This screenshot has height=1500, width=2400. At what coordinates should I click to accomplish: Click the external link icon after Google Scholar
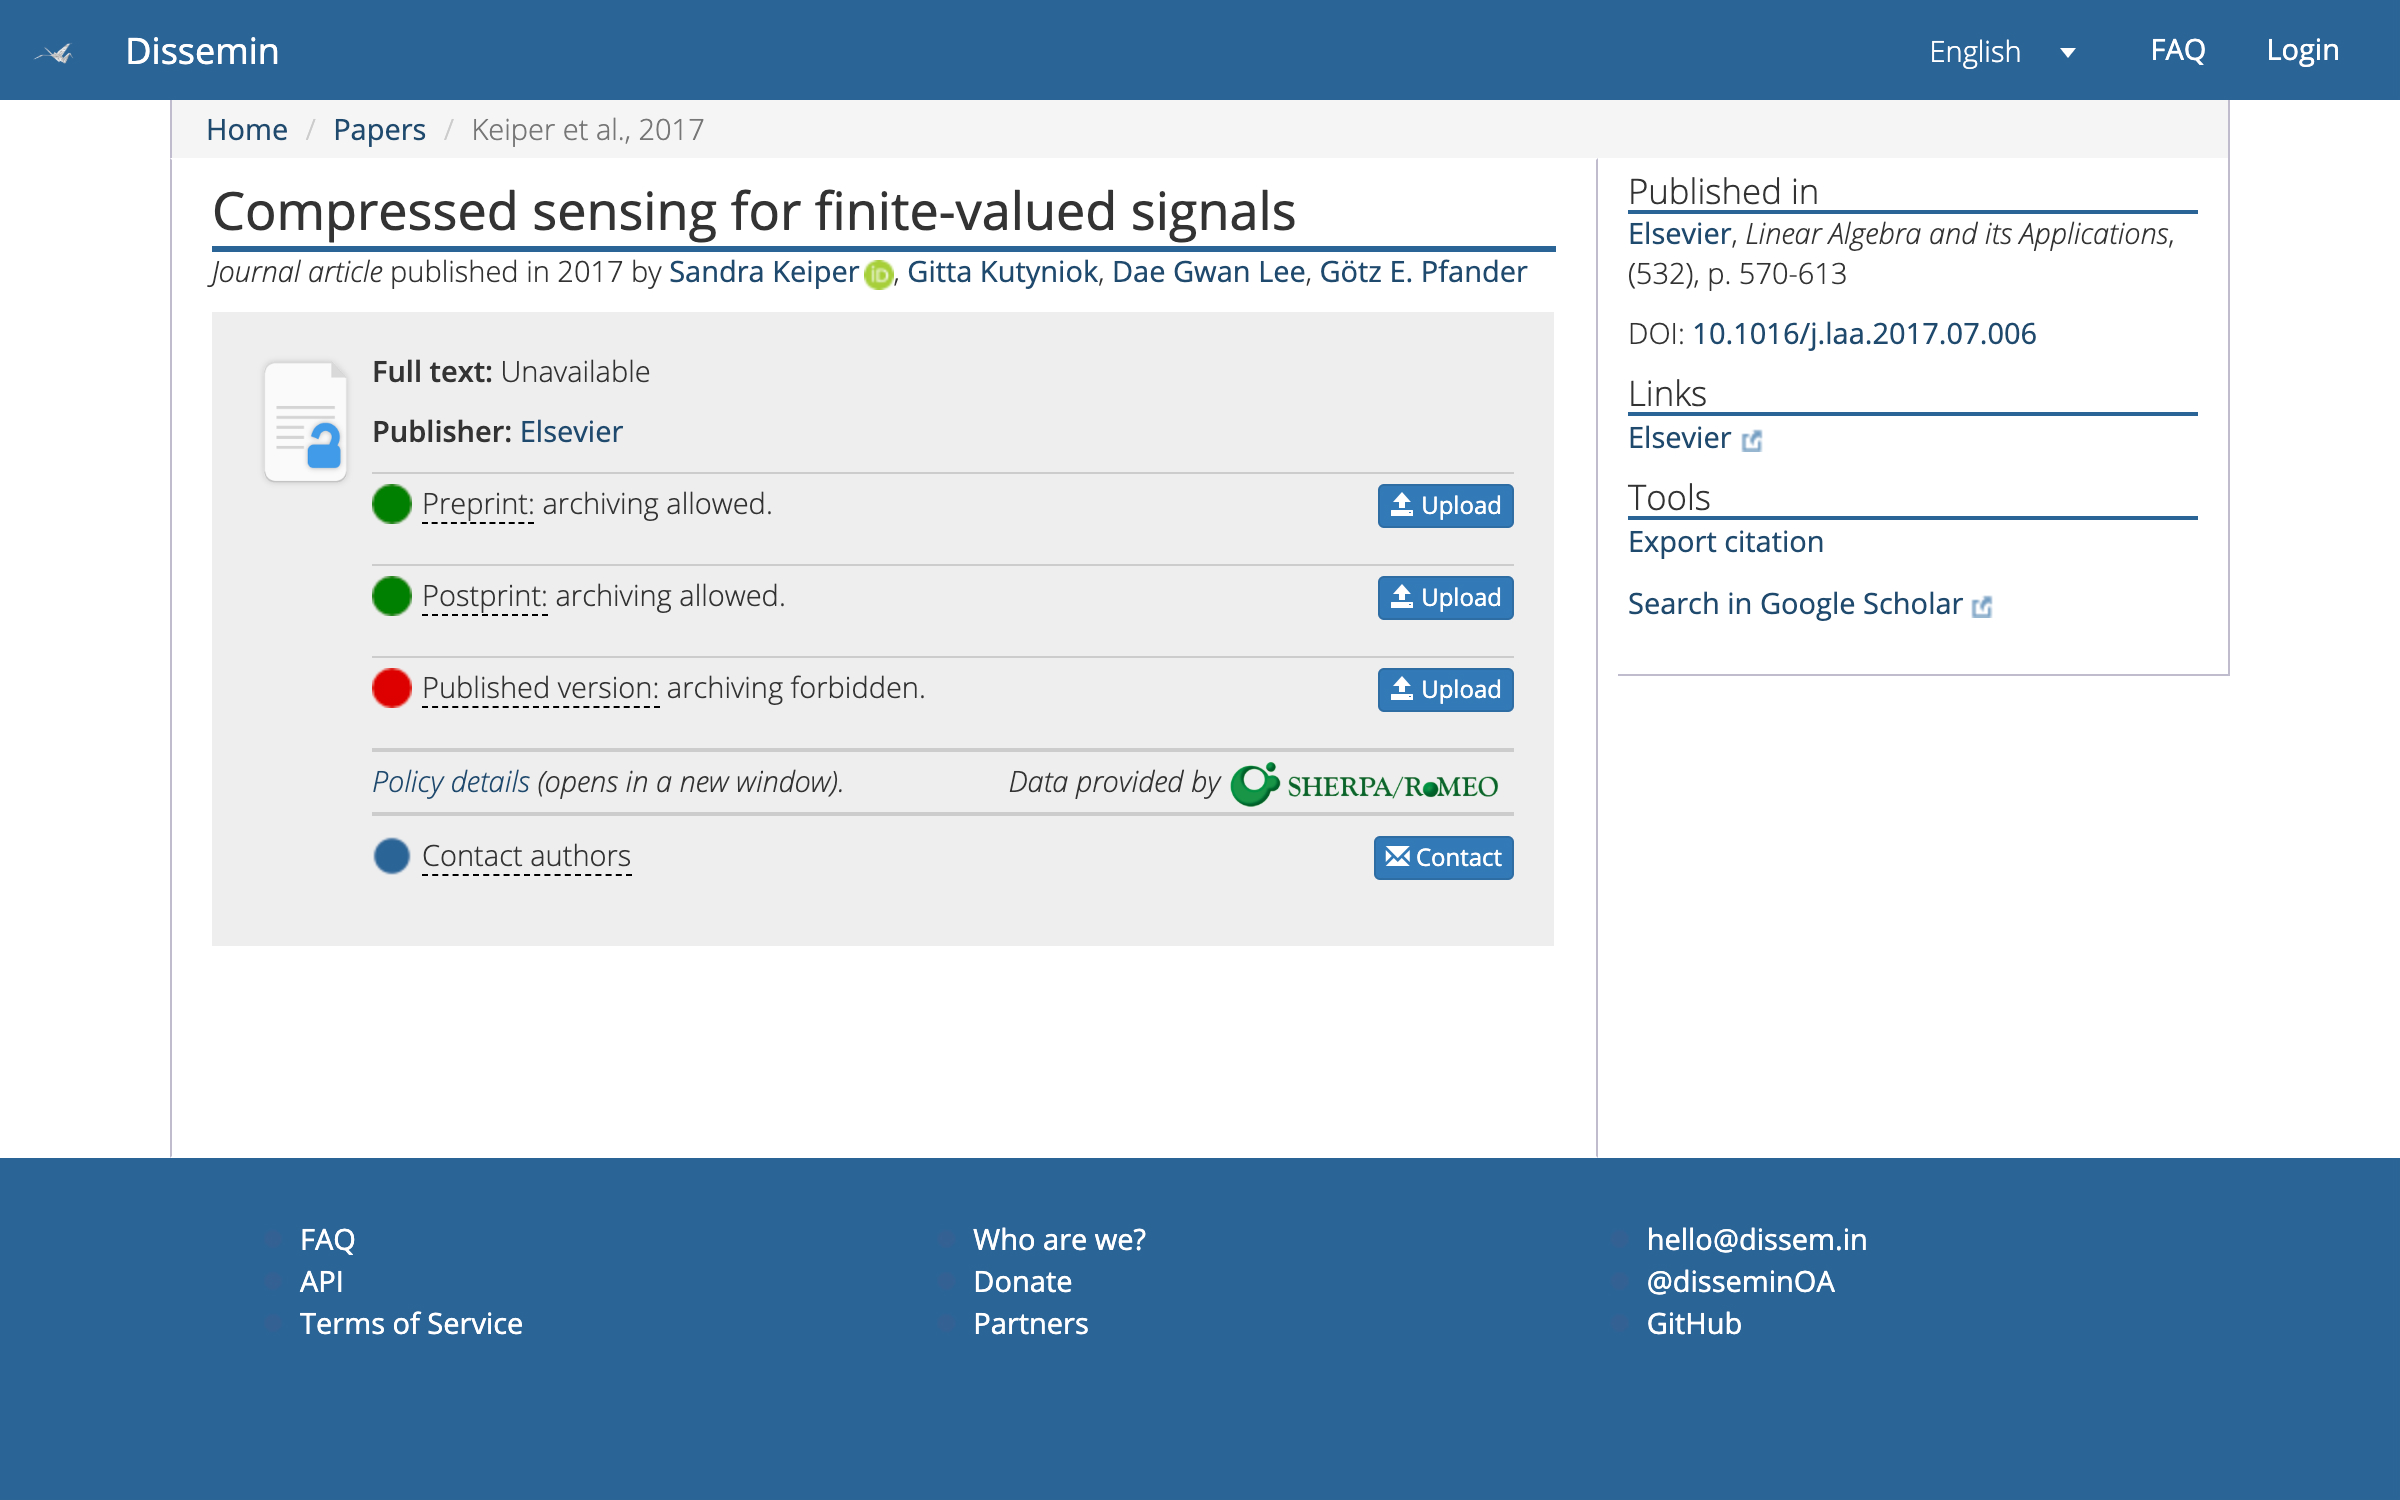pos(1982,606)
